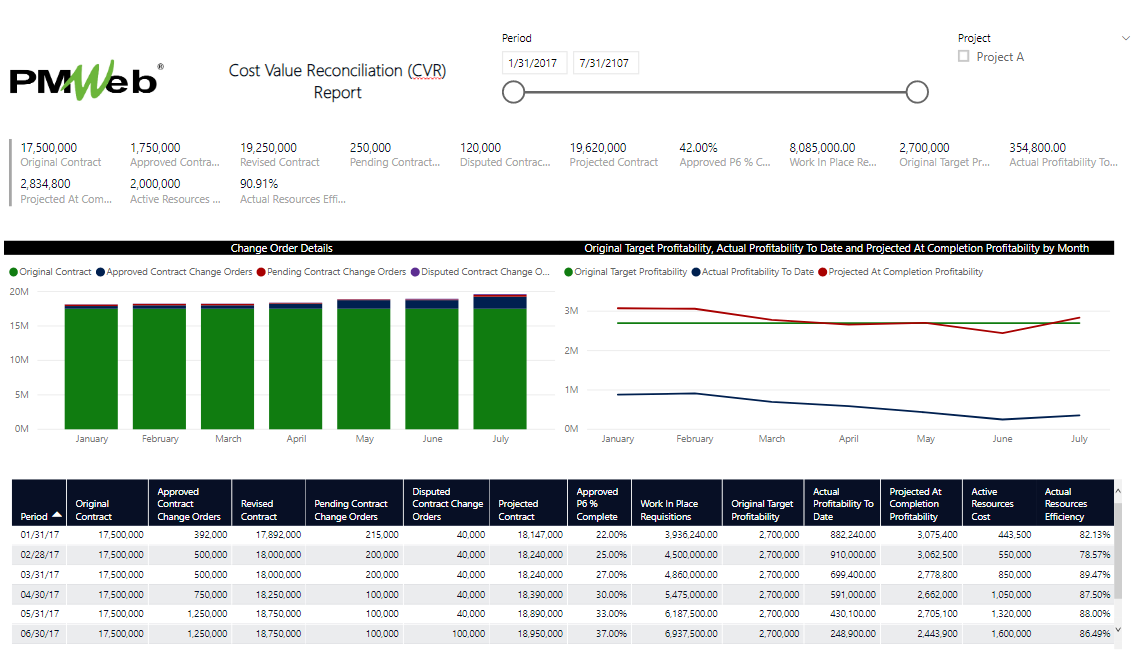Click the left handle of the Period slider
Image resolution: width=1139 pixels, height=666 pixels.
click(513, 91)
